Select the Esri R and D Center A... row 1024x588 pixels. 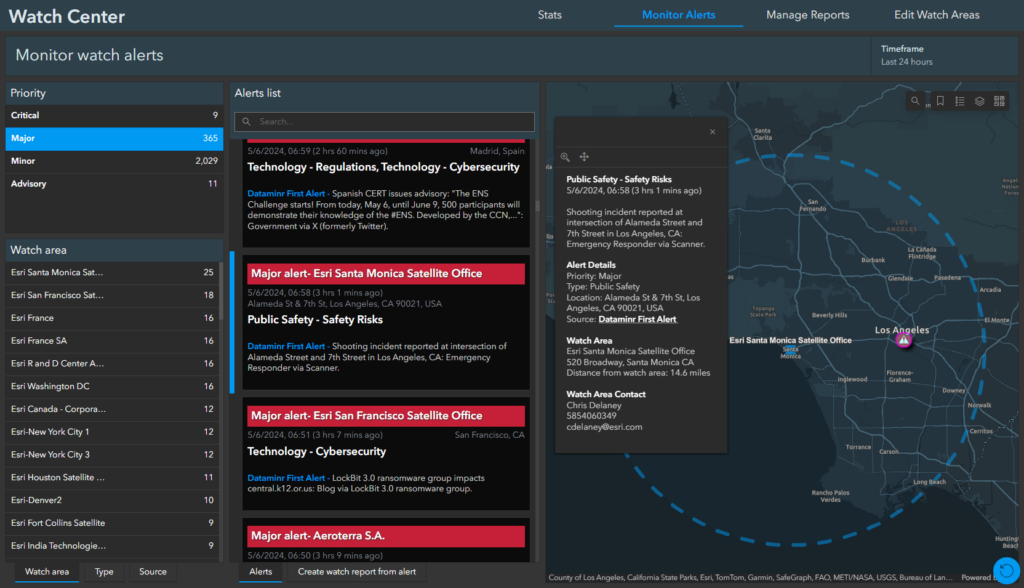112,363
